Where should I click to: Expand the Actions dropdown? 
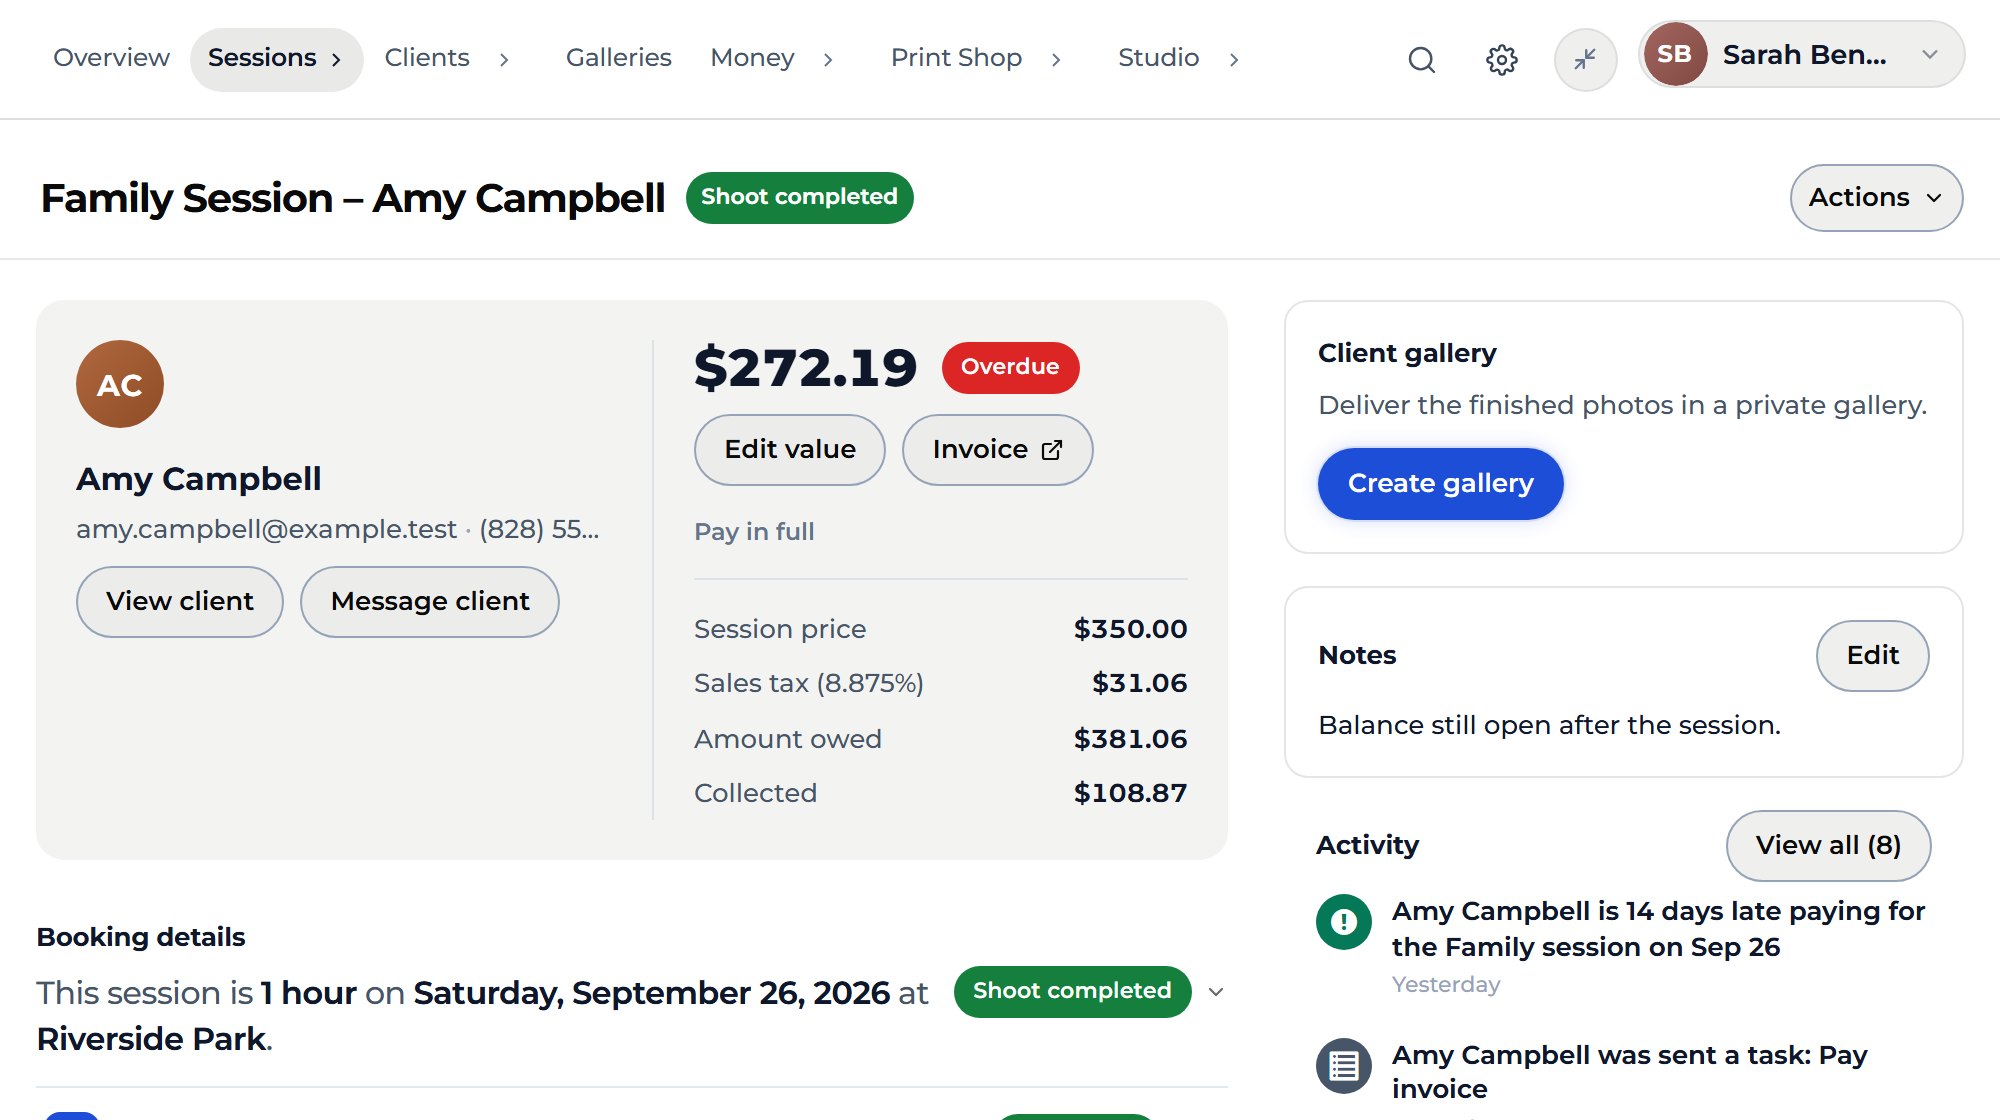pos(1876,198)
